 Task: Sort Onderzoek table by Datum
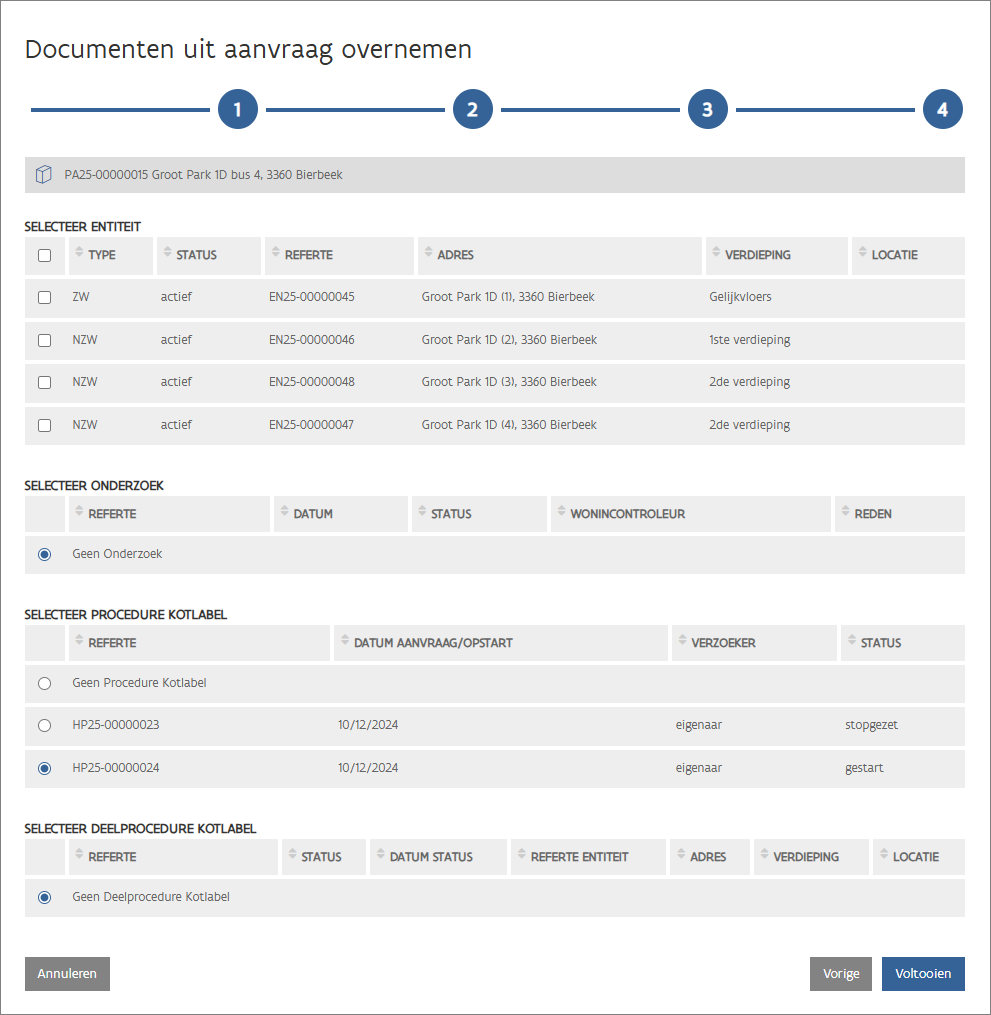(313, 514)
